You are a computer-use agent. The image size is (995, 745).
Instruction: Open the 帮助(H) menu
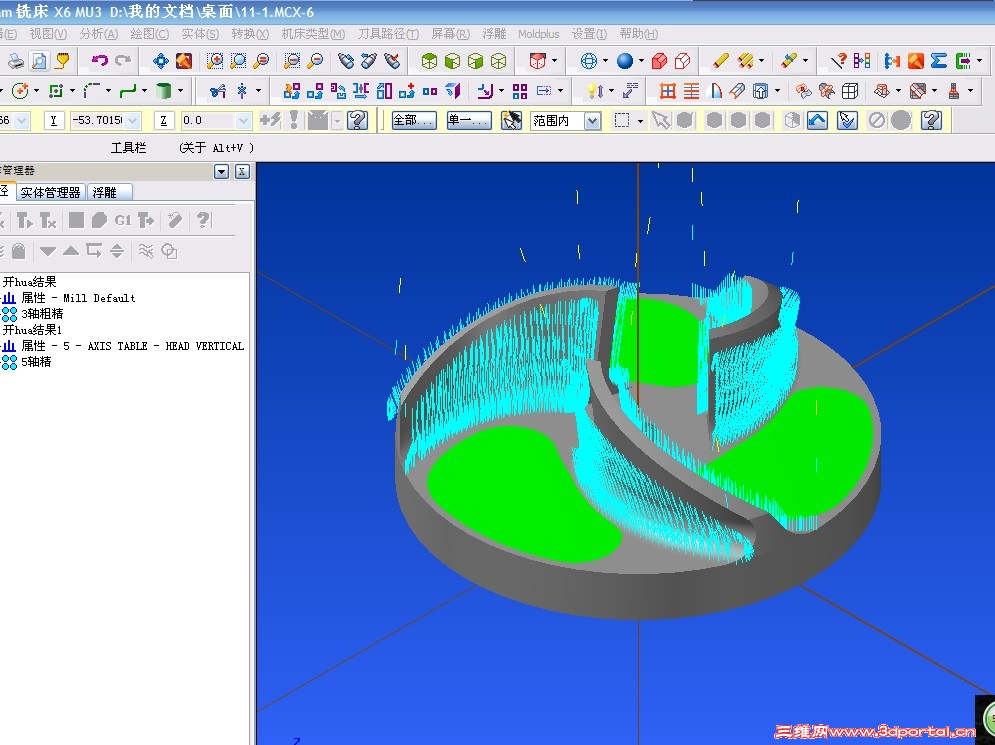click(x=638, y=34)
